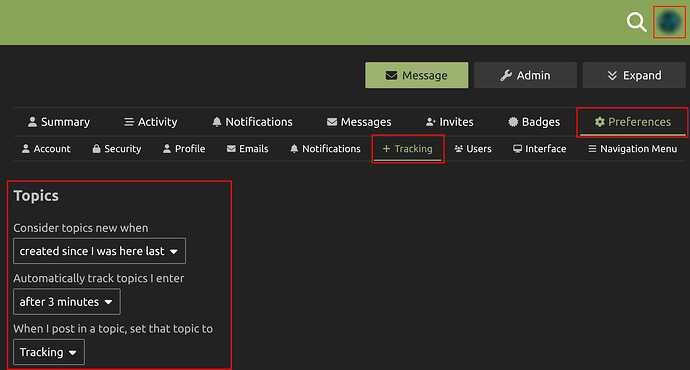Click 'Automatically track topics I enter' label
The height and width of the screenshot is (370, 690).
coord(99,278)
